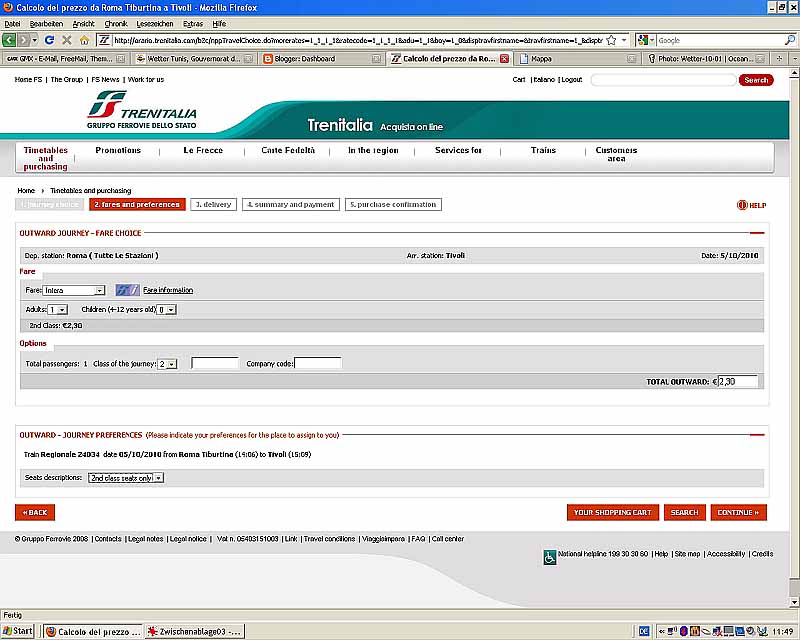Click the system tray clock 11:49
The image size is (800, 640).
tap(783, 631)
